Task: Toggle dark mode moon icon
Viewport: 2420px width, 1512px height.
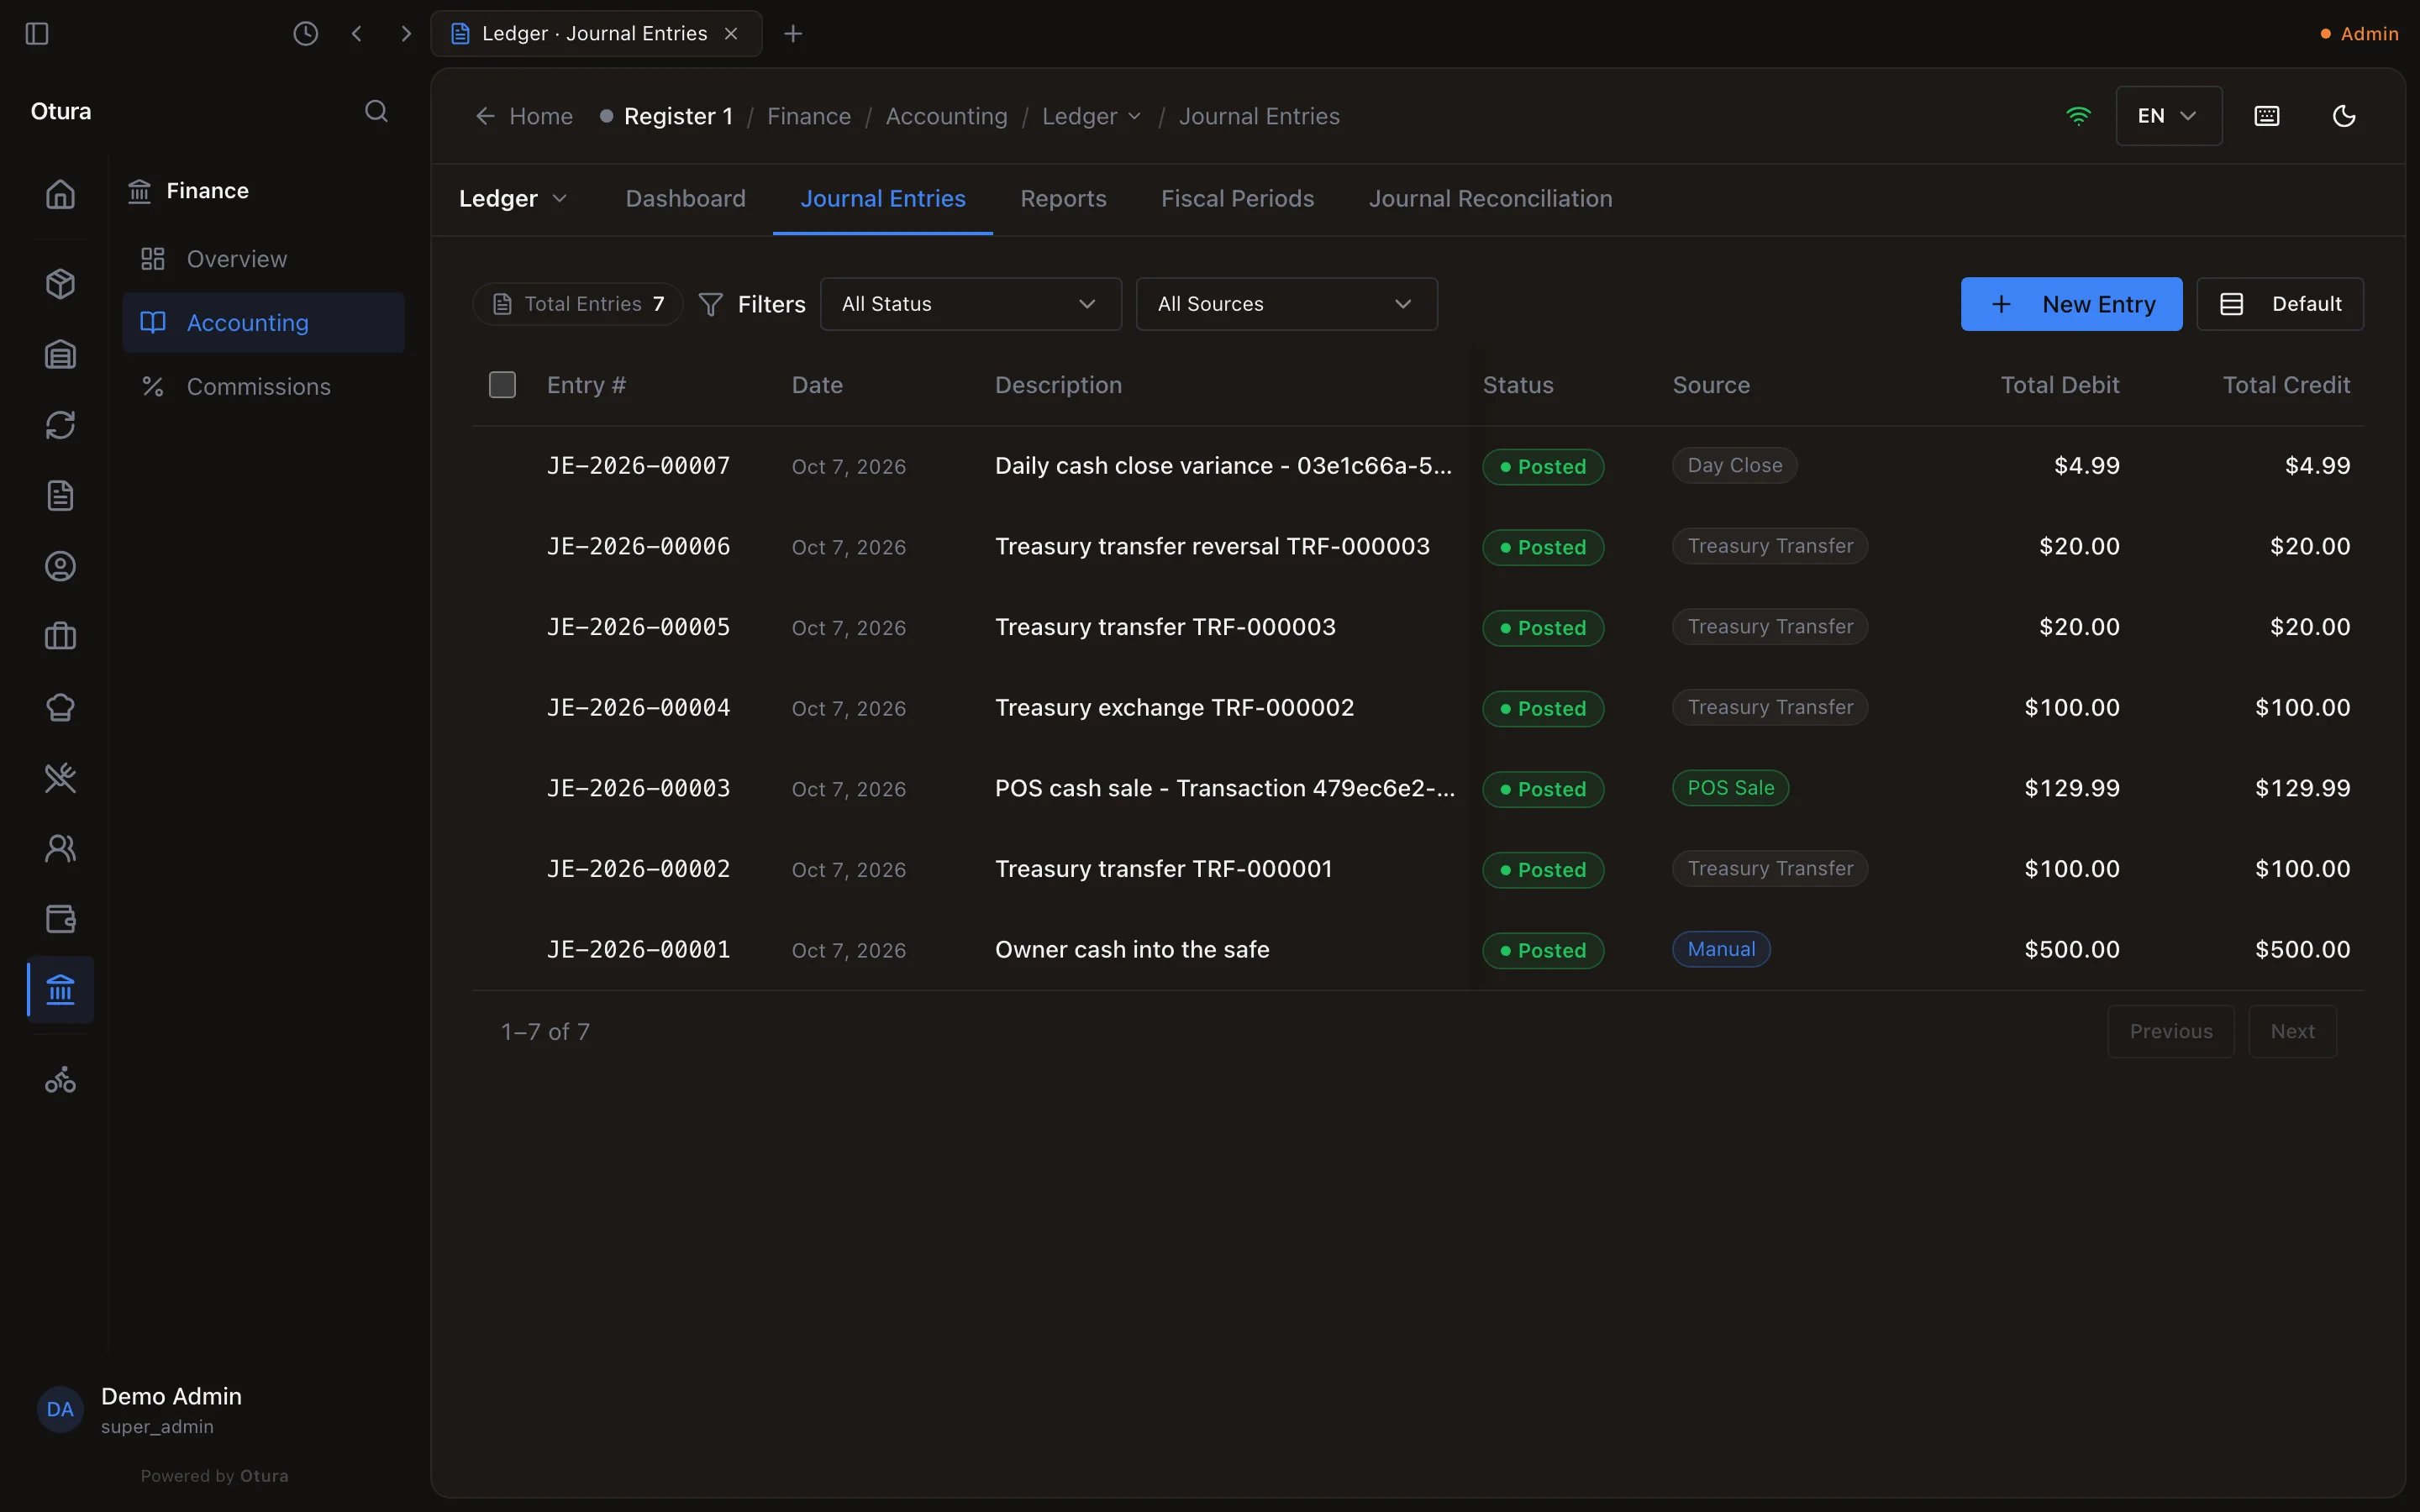Action: point(2343,116)
